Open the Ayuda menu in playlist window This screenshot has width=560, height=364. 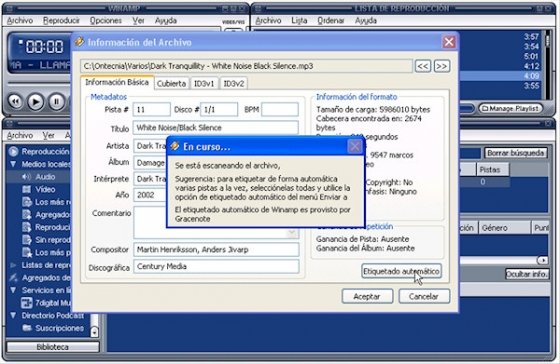pyautogui.click(x=366, y=21)
